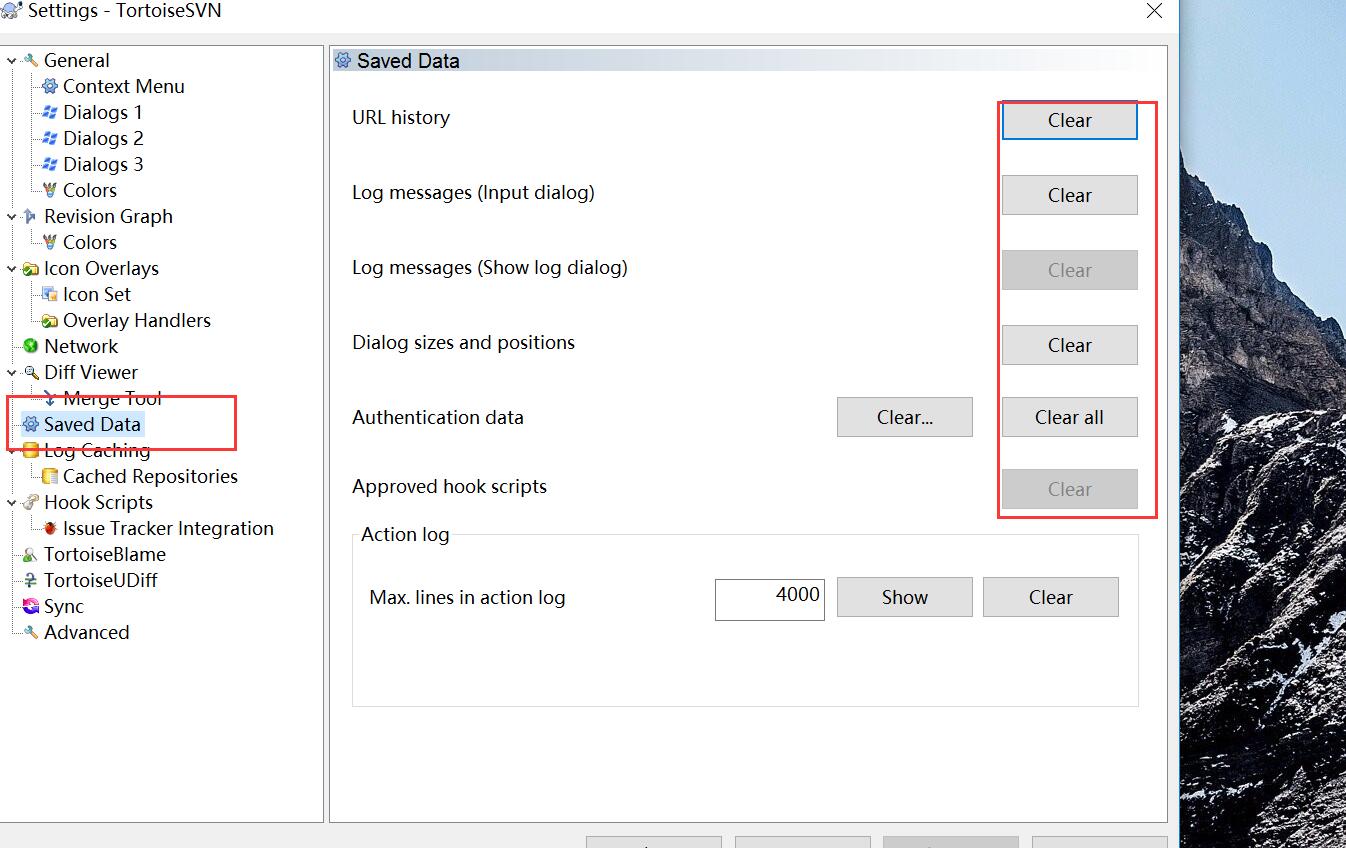Select the Network globe icon
The width and height of the screenshot is (1346, 848).
tap(31, 347)
